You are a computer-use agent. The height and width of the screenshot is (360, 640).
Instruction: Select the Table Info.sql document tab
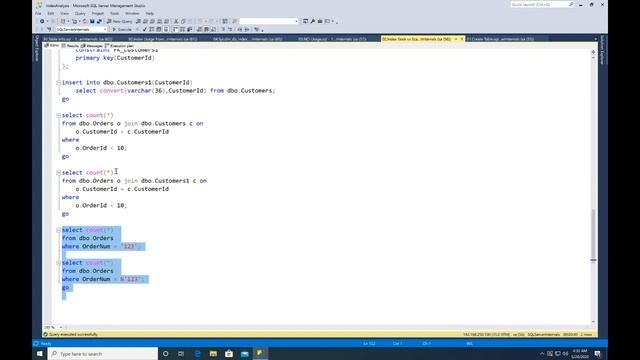77,39
